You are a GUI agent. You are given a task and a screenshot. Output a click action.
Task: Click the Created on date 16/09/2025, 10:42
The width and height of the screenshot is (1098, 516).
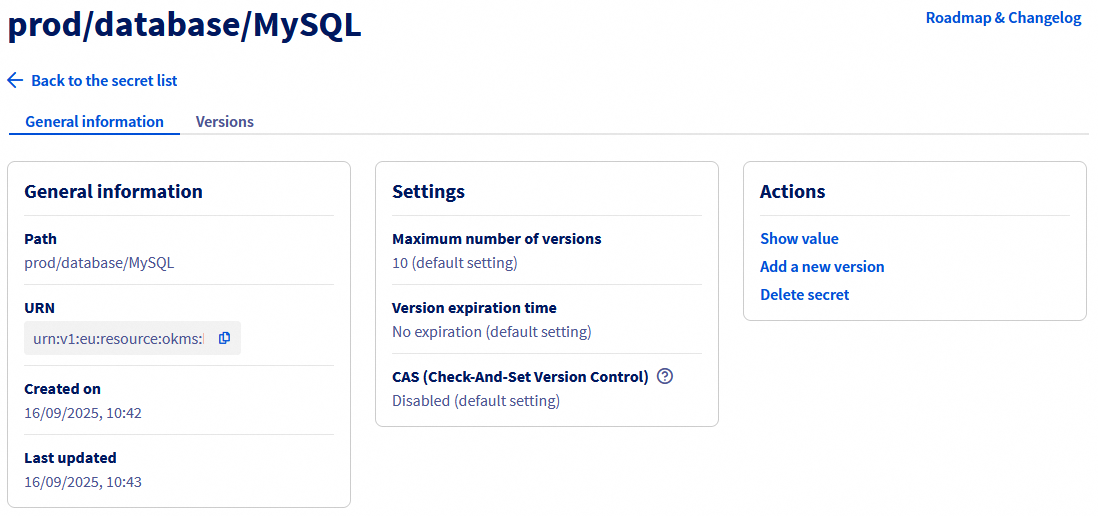83,413
